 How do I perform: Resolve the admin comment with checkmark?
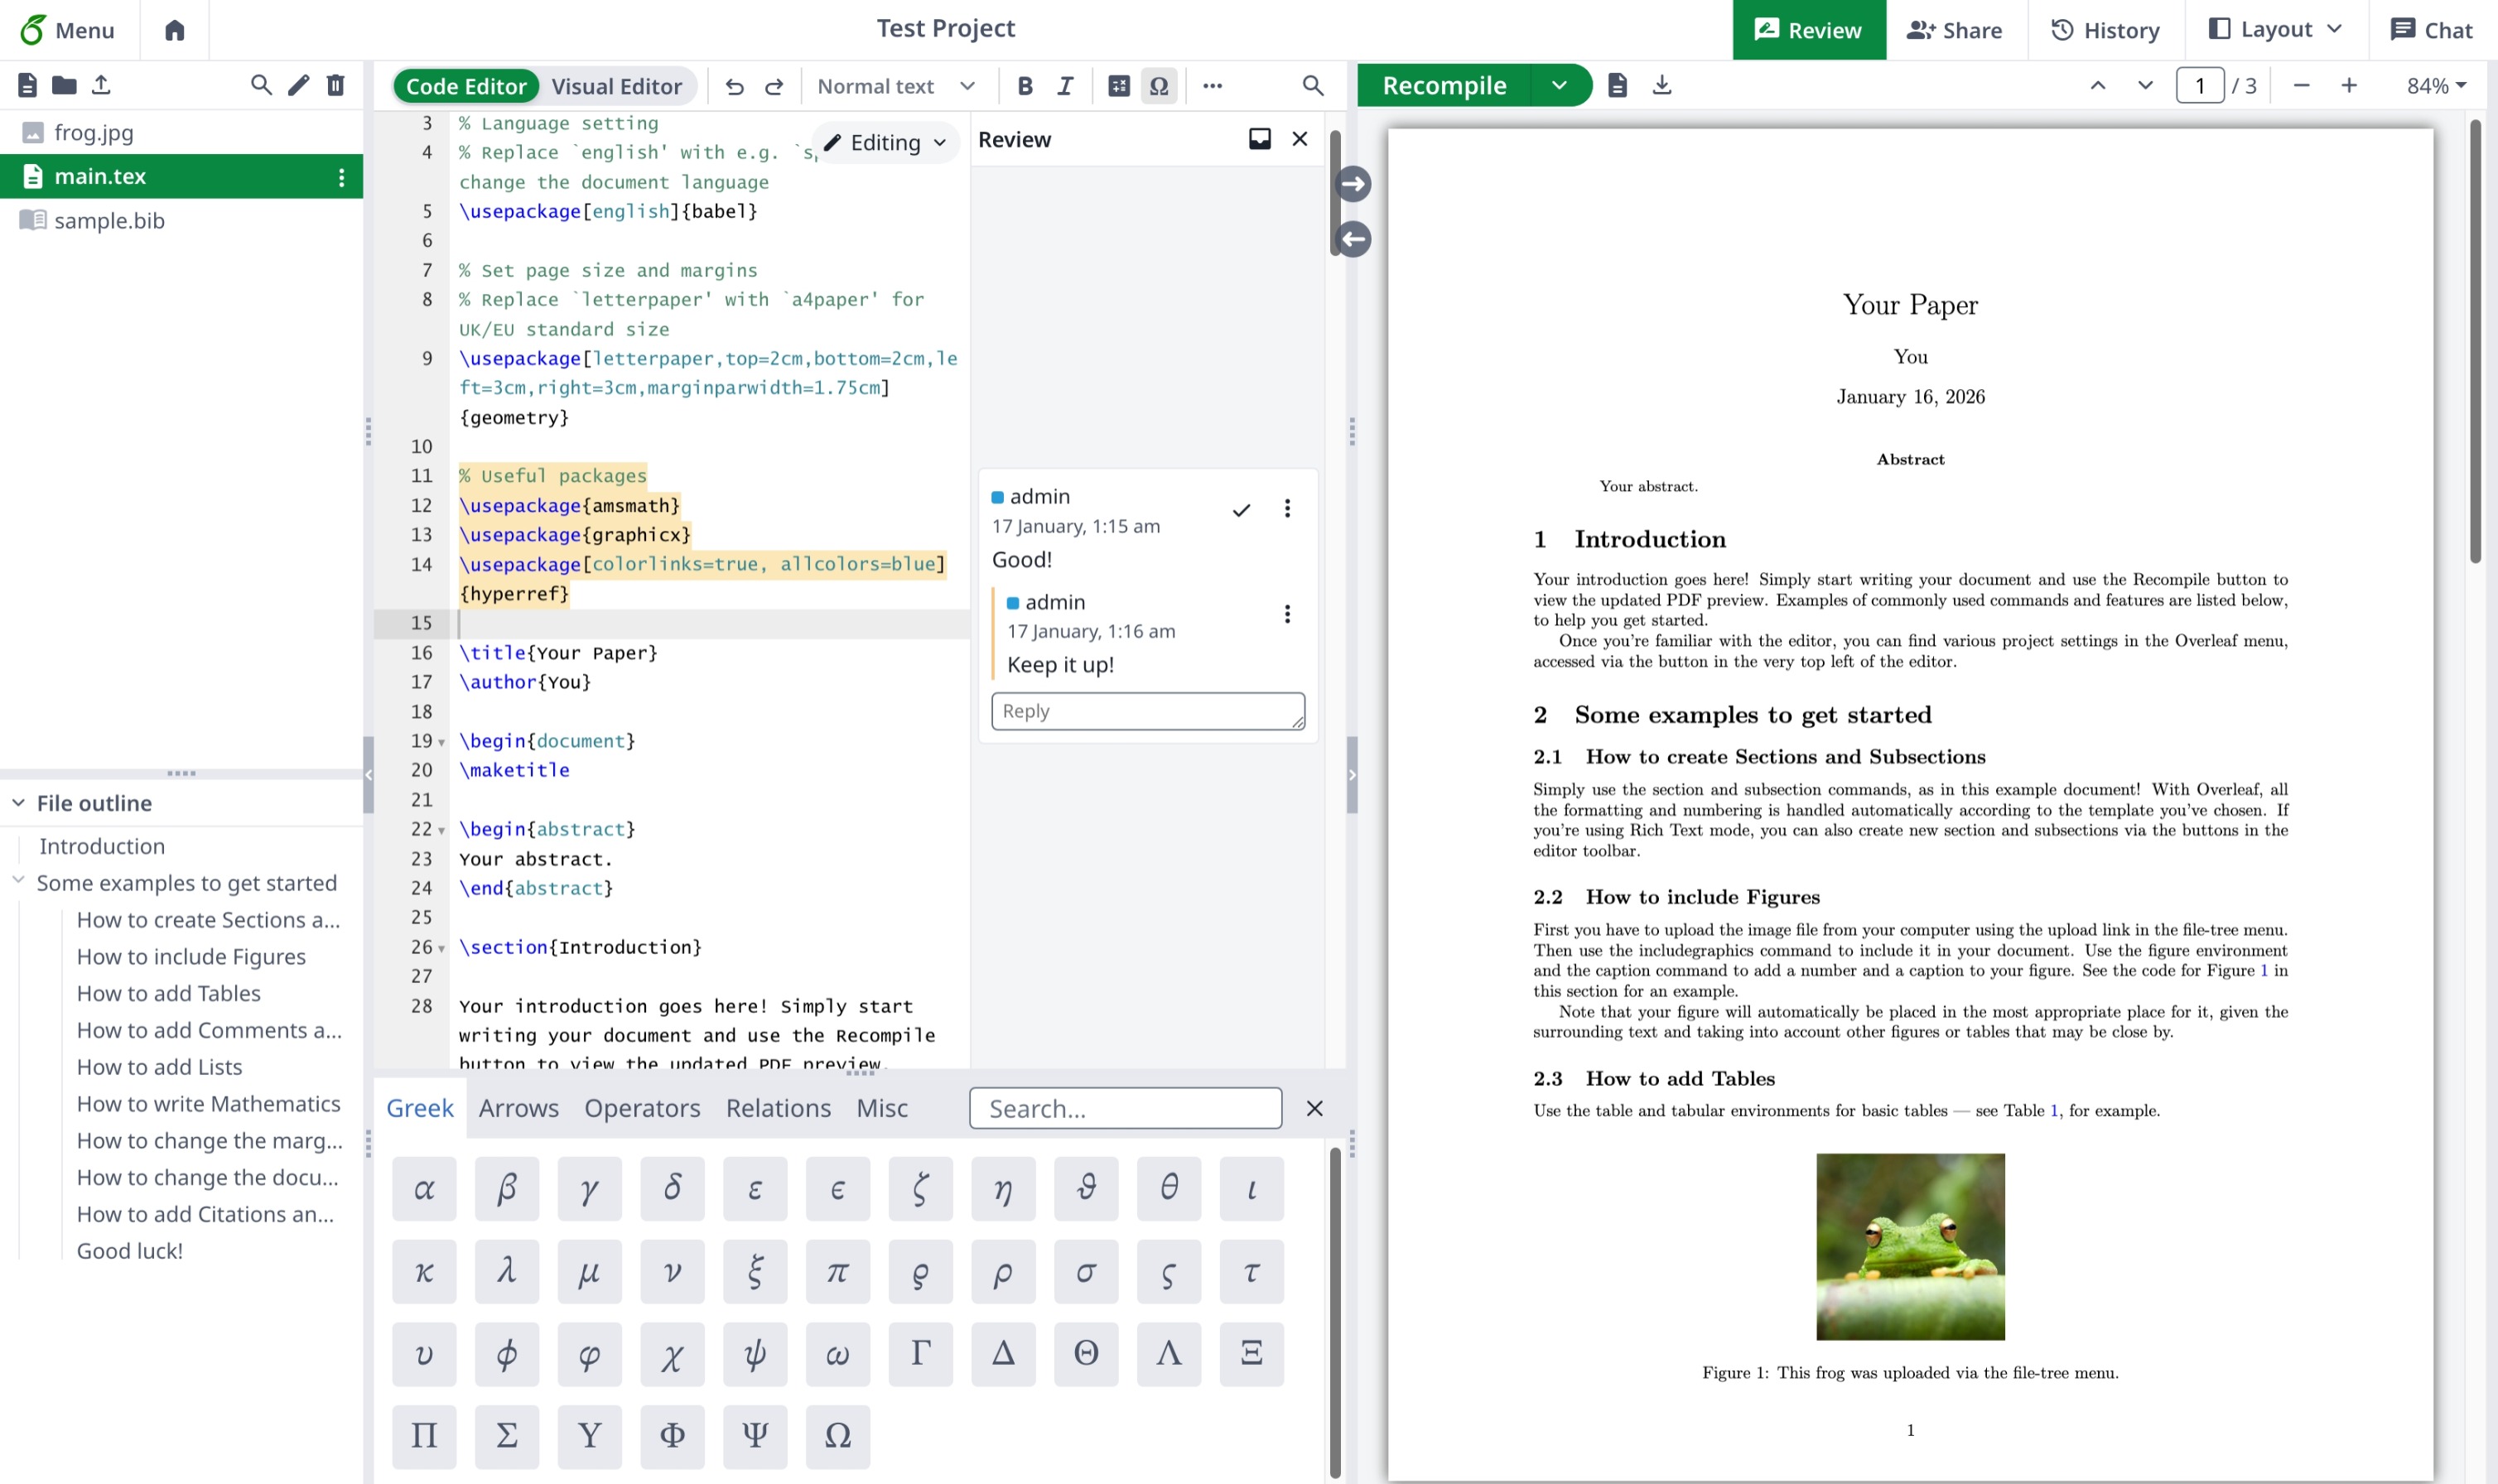(x=1241, y=510)
